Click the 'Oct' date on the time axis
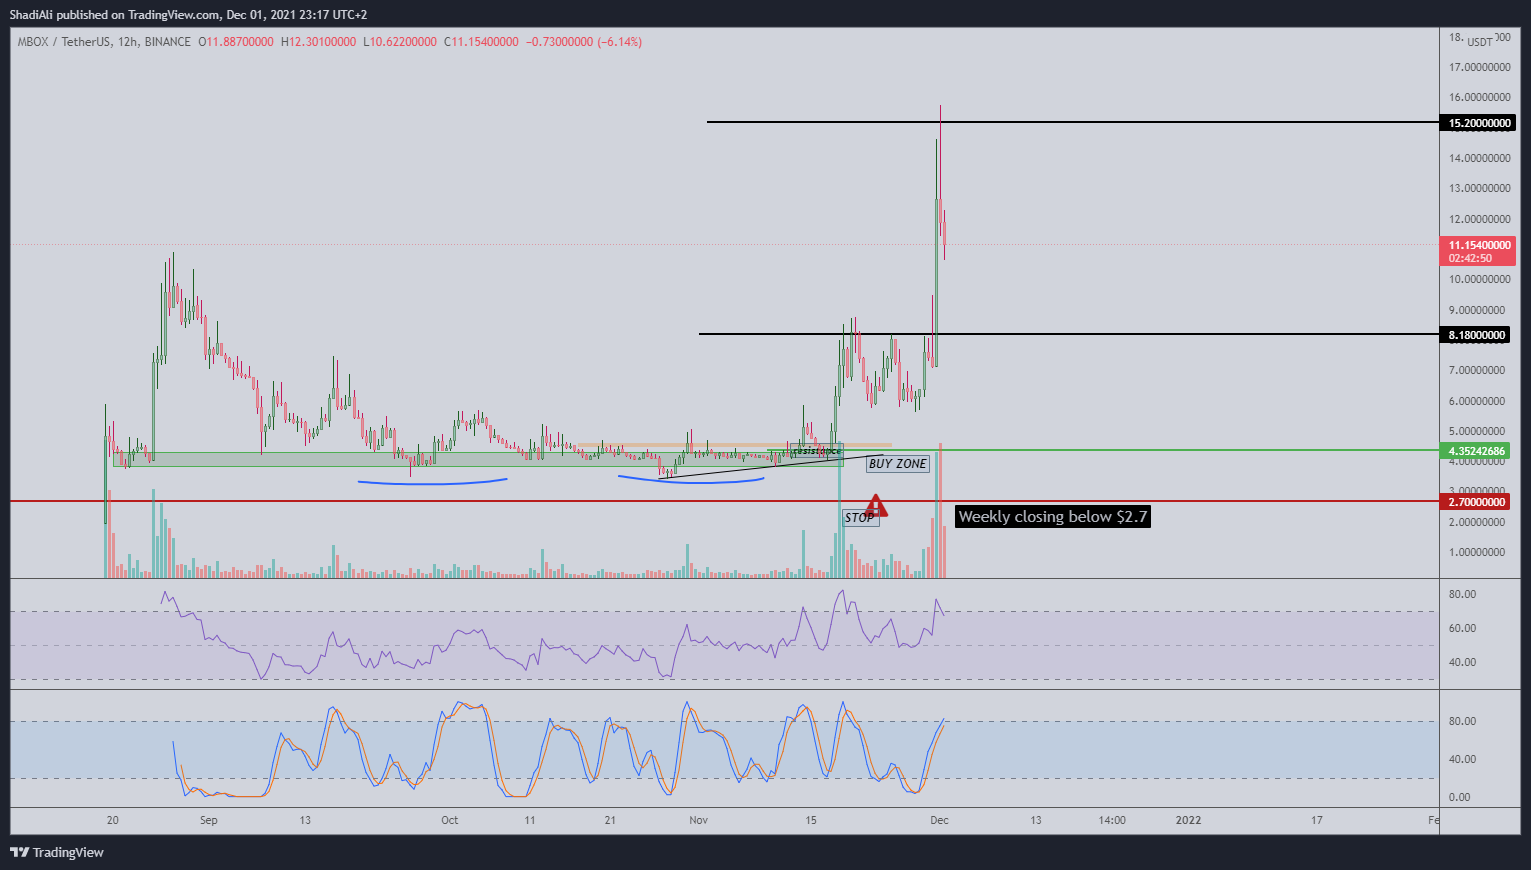1531x870 pixels. pos(450,820)
